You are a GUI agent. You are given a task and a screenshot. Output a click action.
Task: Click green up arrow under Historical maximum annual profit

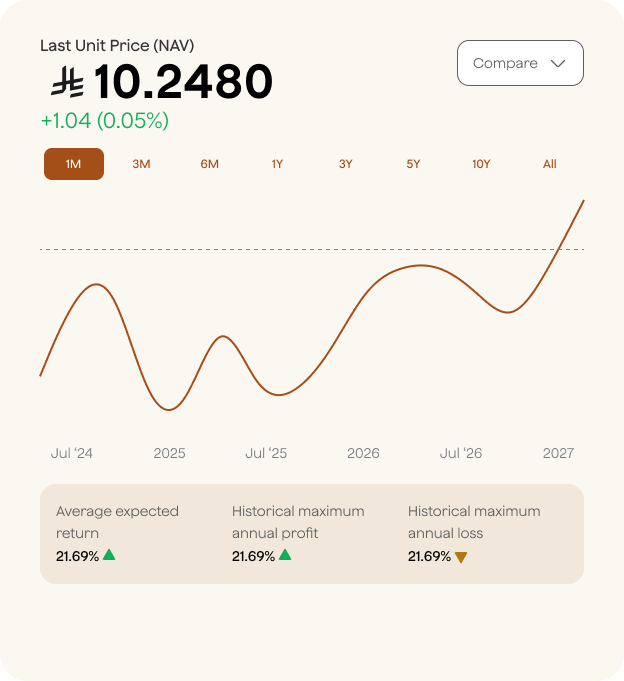pyautogui.click(x=285, y=555)
